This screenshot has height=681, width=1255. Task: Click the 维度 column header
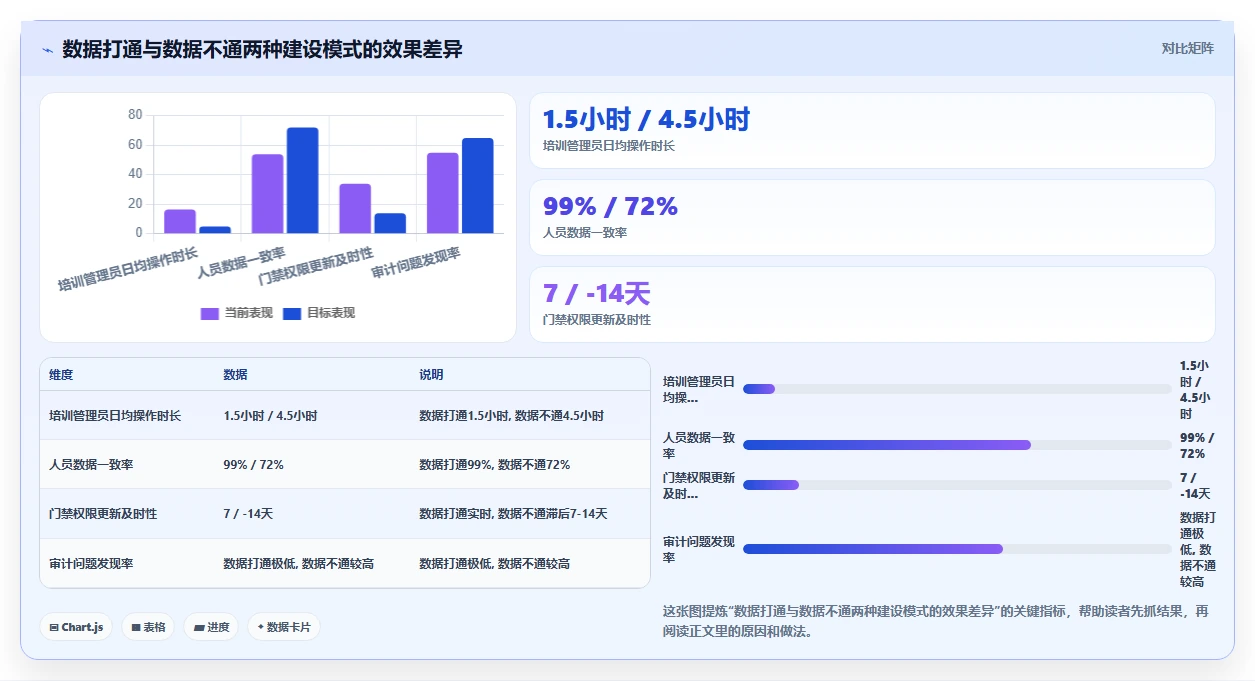point(61,375)
